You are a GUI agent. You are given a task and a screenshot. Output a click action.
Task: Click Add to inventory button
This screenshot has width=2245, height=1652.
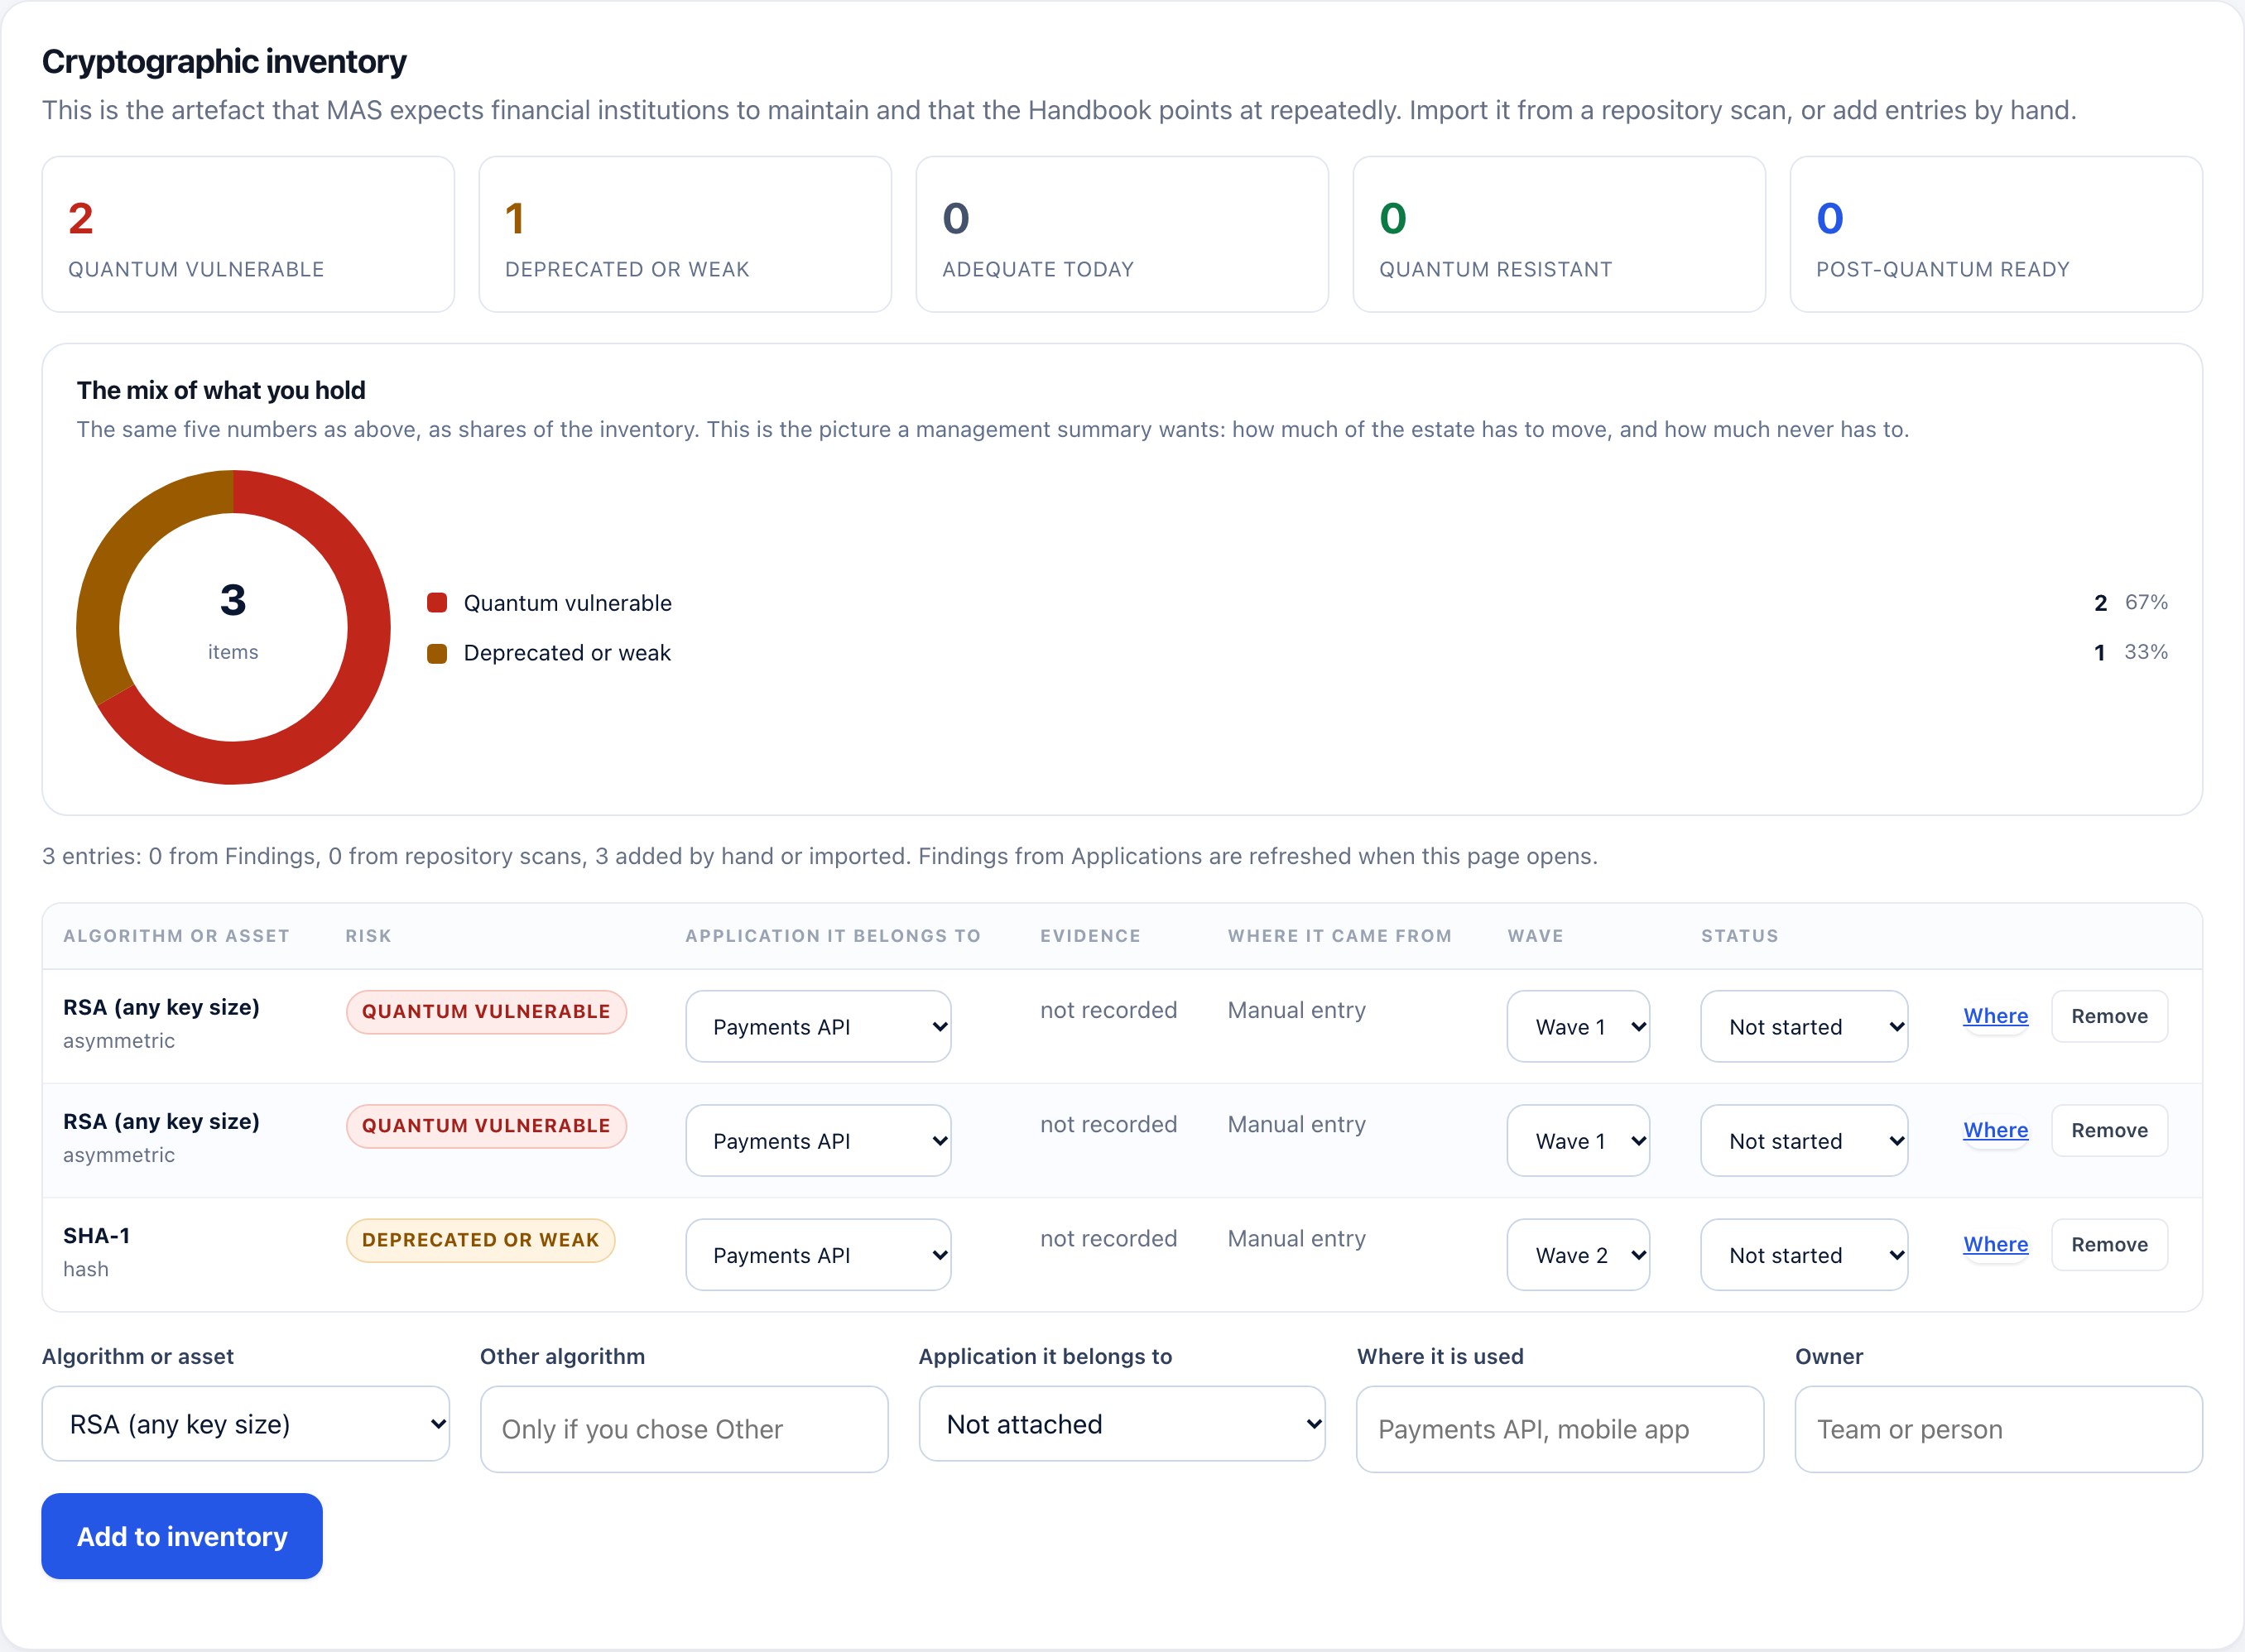click(x=182, y=1536)
